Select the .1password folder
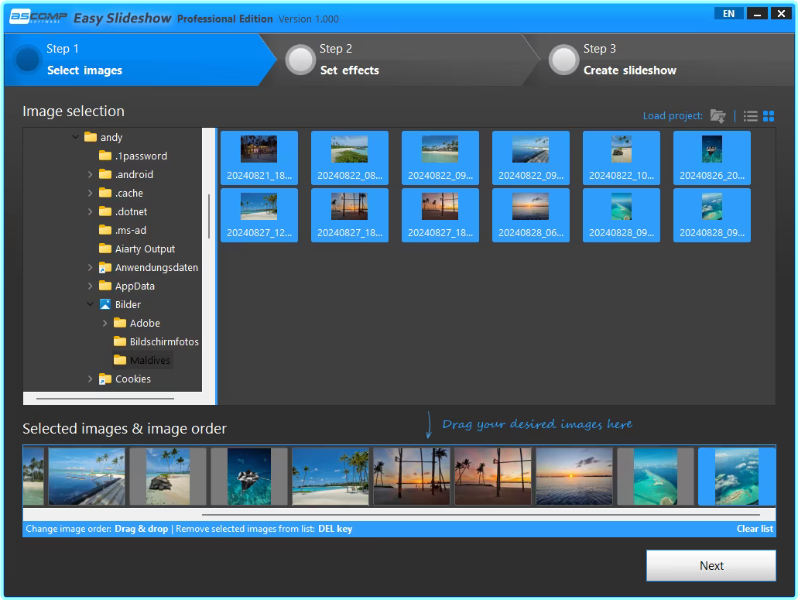Image resolution: width=798 pixels, height=600 pixels. point(140,156)
